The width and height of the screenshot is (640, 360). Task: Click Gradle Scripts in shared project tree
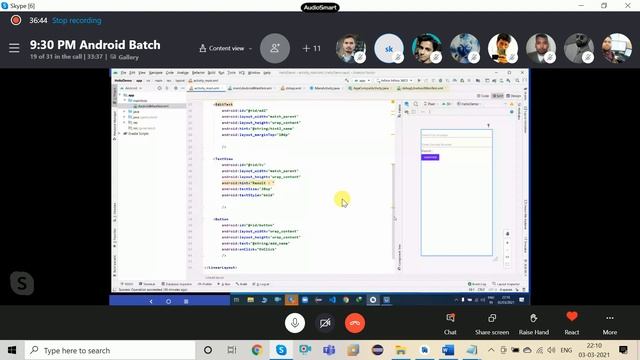tap(138, 133)
